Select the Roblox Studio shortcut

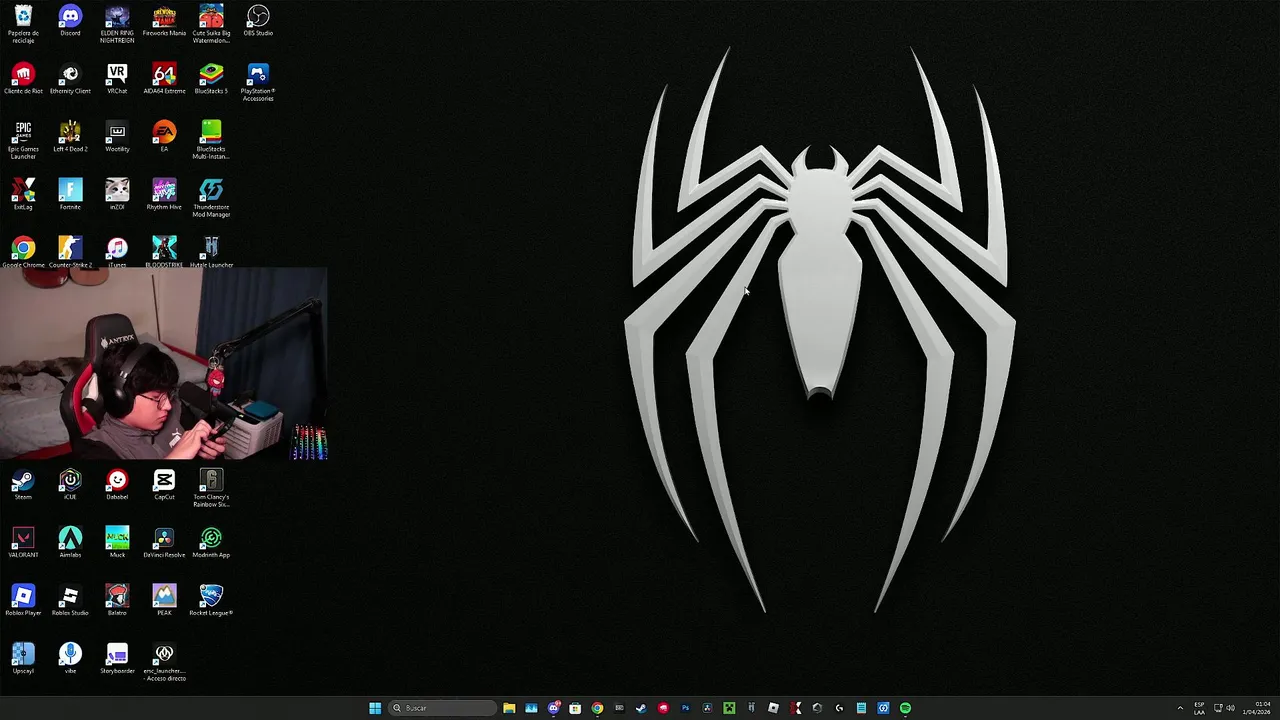pyautogui.click(x=70, y=601)
